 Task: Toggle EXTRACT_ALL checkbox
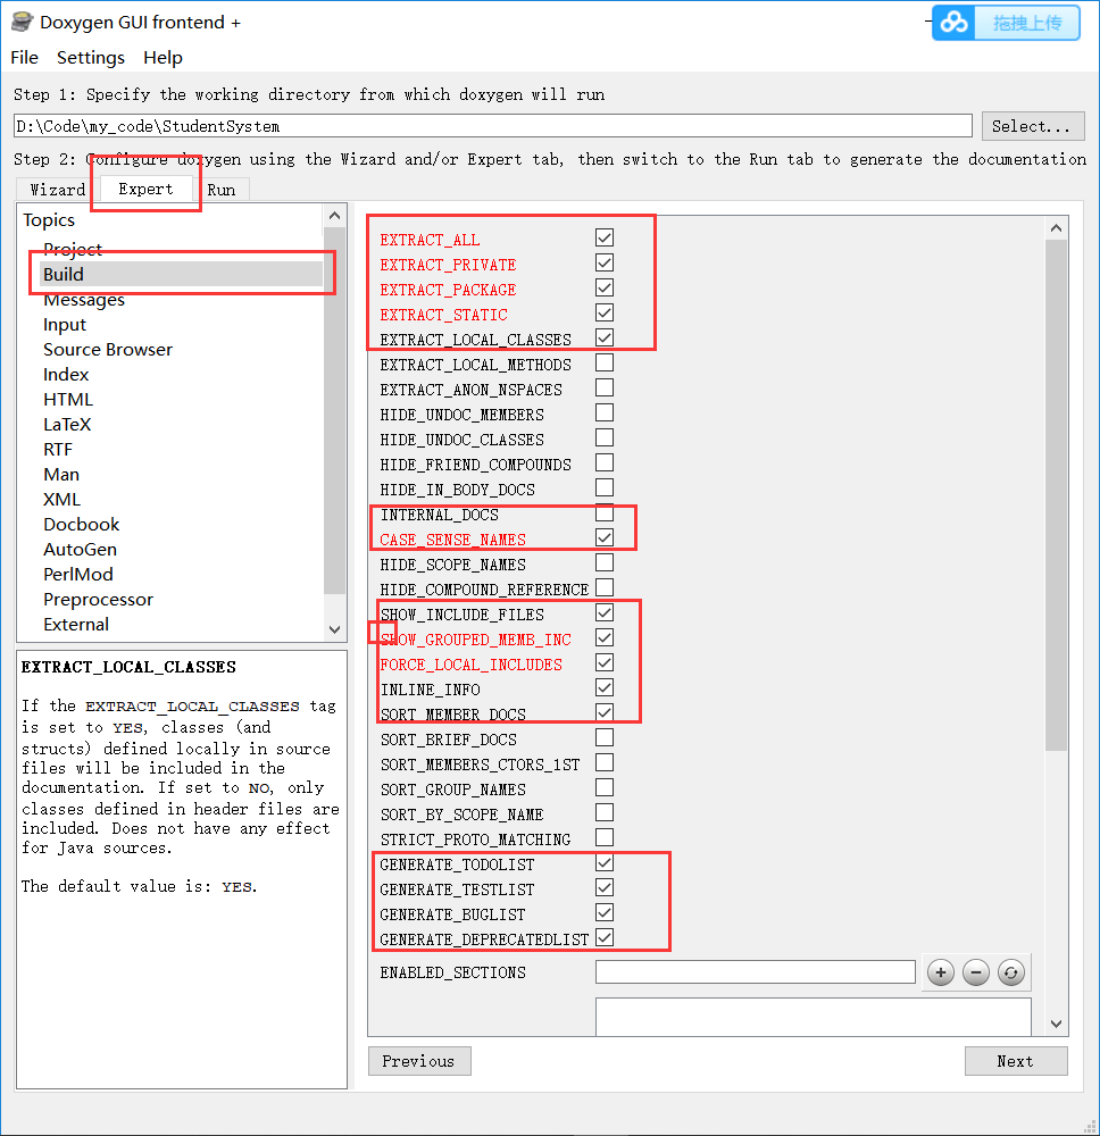[x=604, y=237]
